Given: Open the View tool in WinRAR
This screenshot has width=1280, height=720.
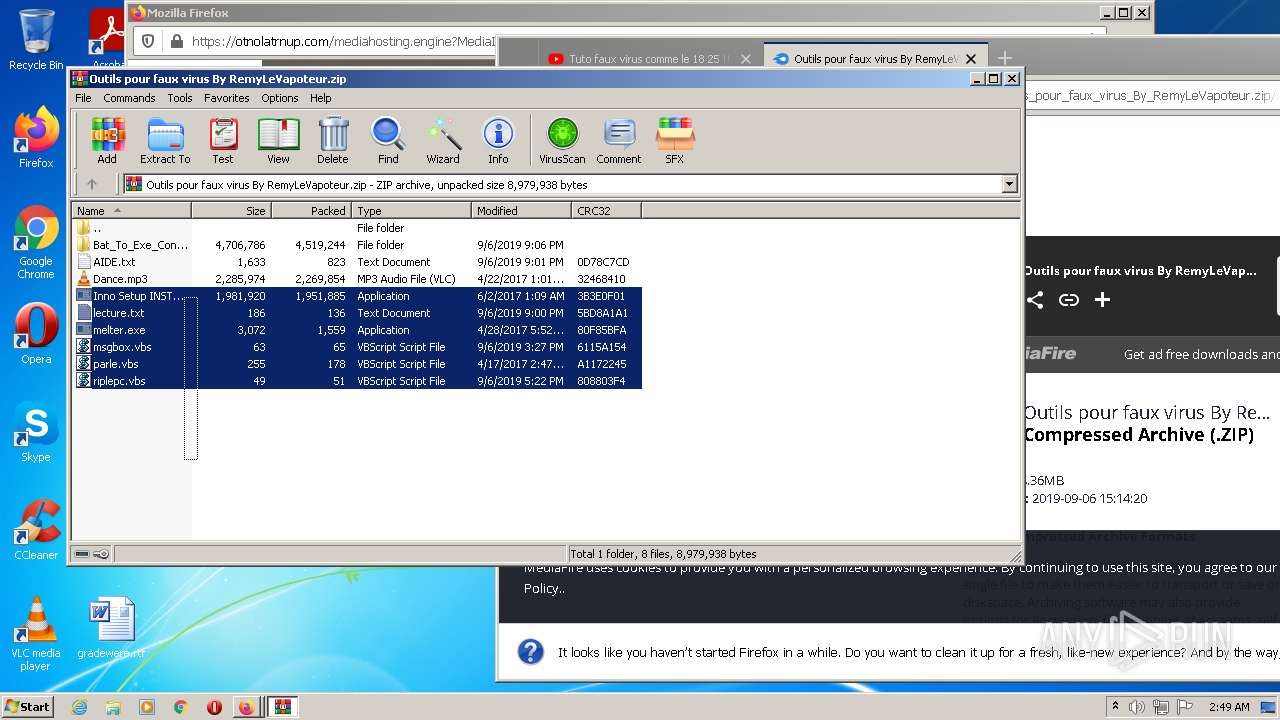Looking at the screenshot, I should pos(278,141).
